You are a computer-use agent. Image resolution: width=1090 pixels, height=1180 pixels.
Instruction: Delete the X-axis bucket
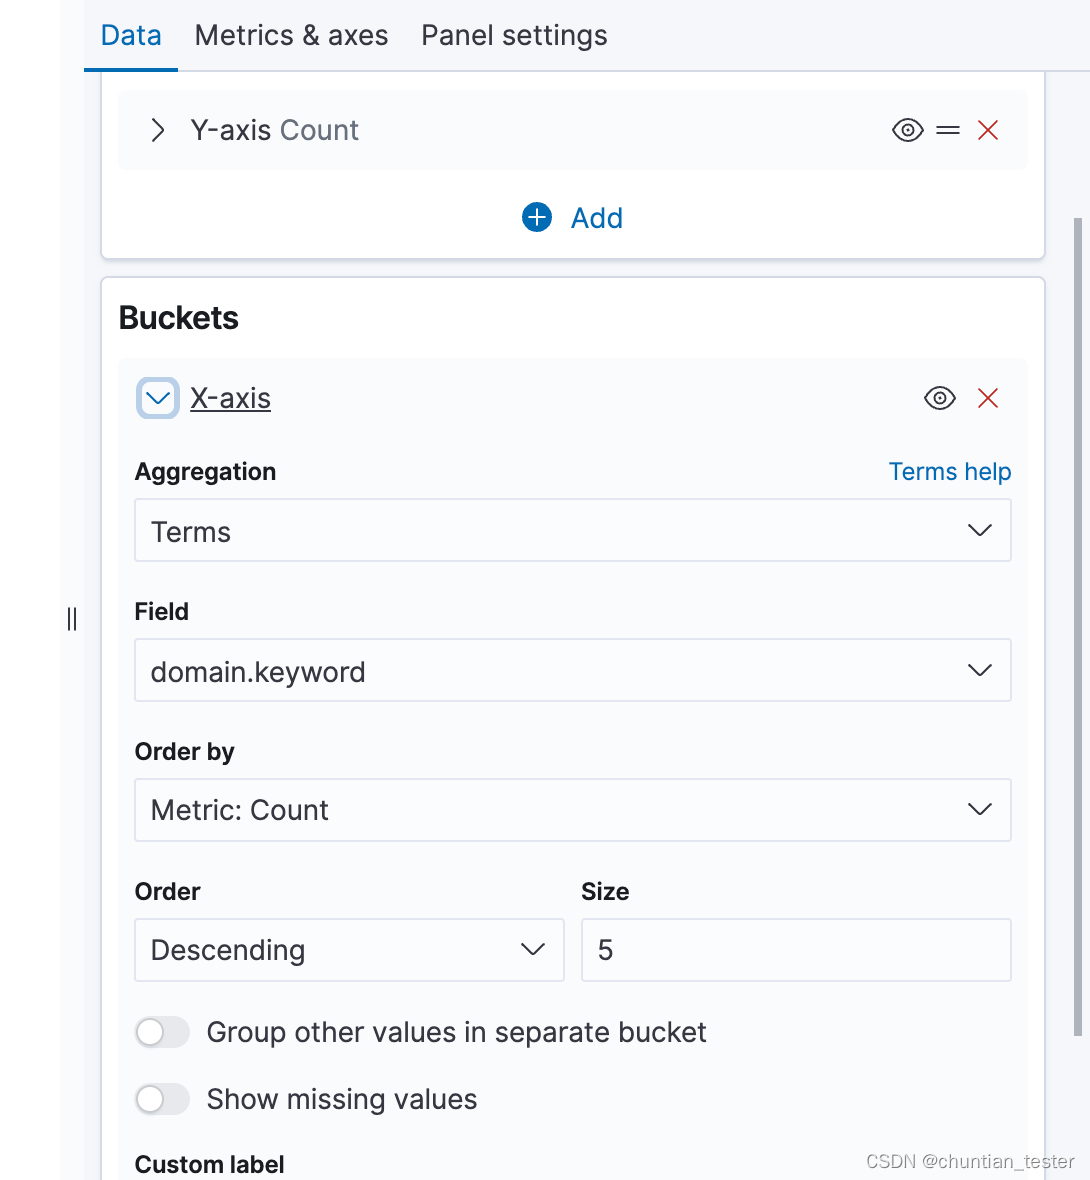988,398
